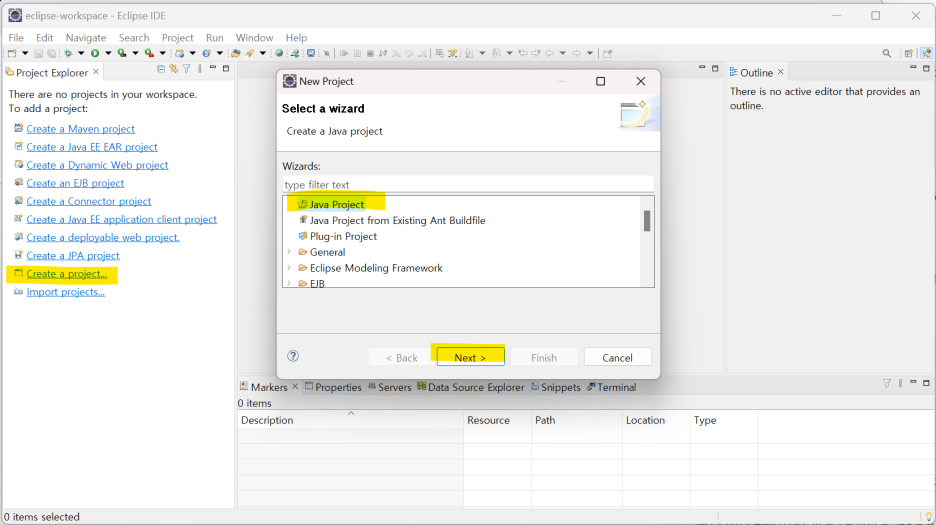The width and height of the screenshot is (936, 525).
Task: Click the dialog help question mark icon
Action: tap(292, 356)
